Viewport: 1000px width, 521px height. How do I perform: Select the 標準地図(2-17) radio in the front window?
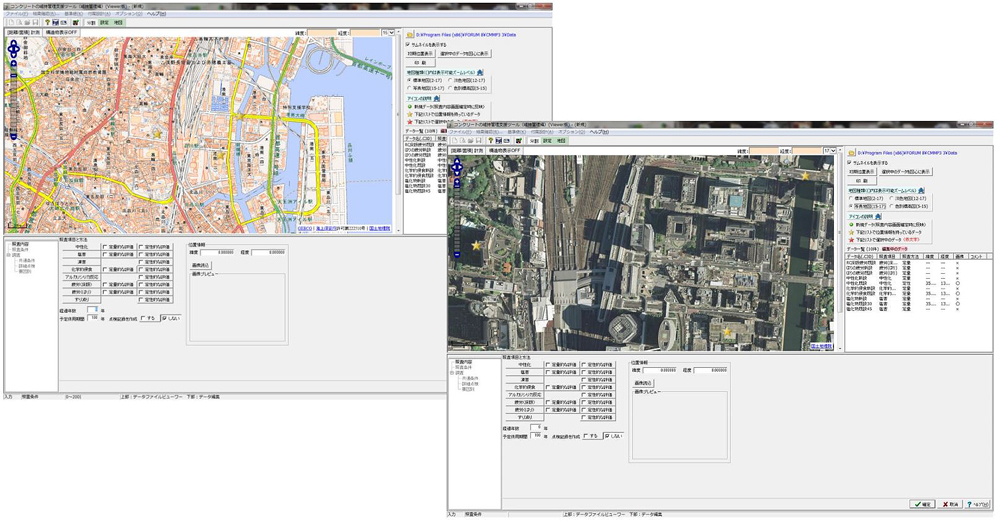tap(851, 198)
